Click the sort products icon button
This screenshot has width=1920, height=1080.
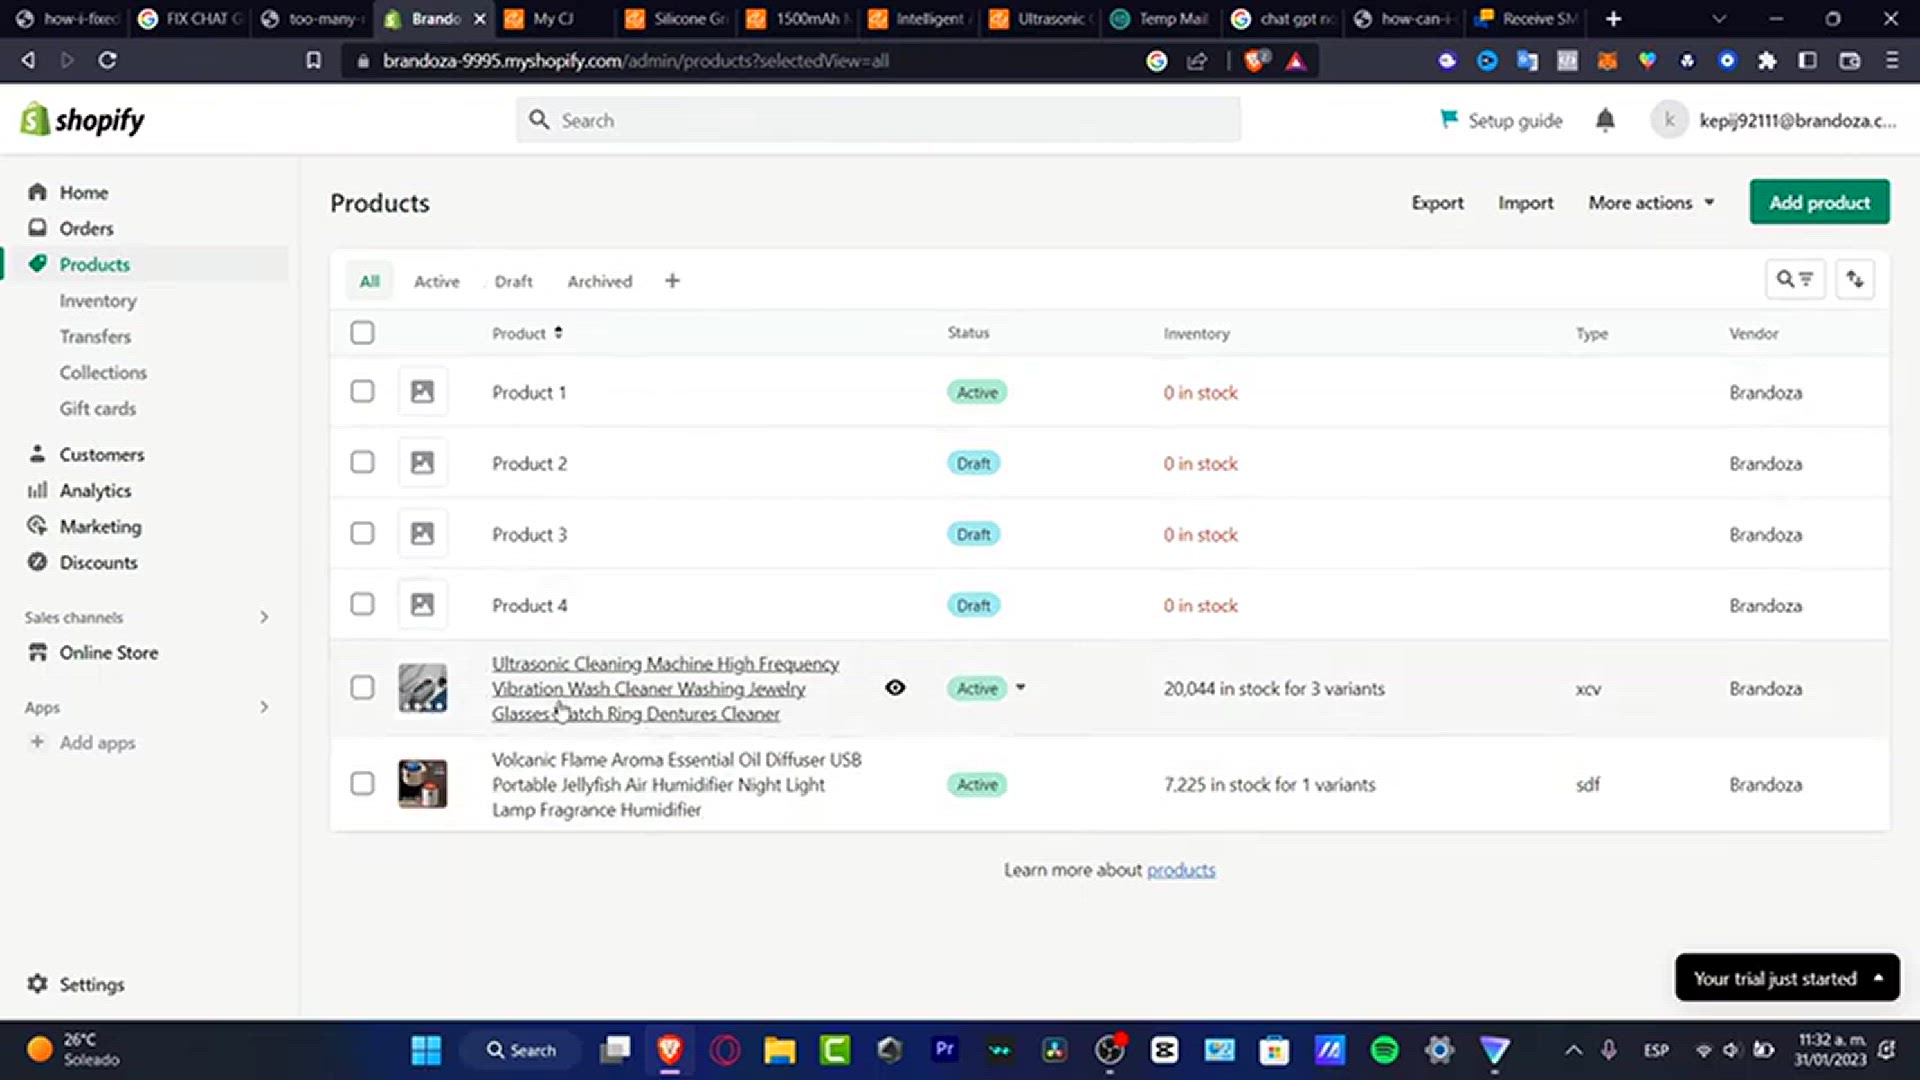[1855, 280]
